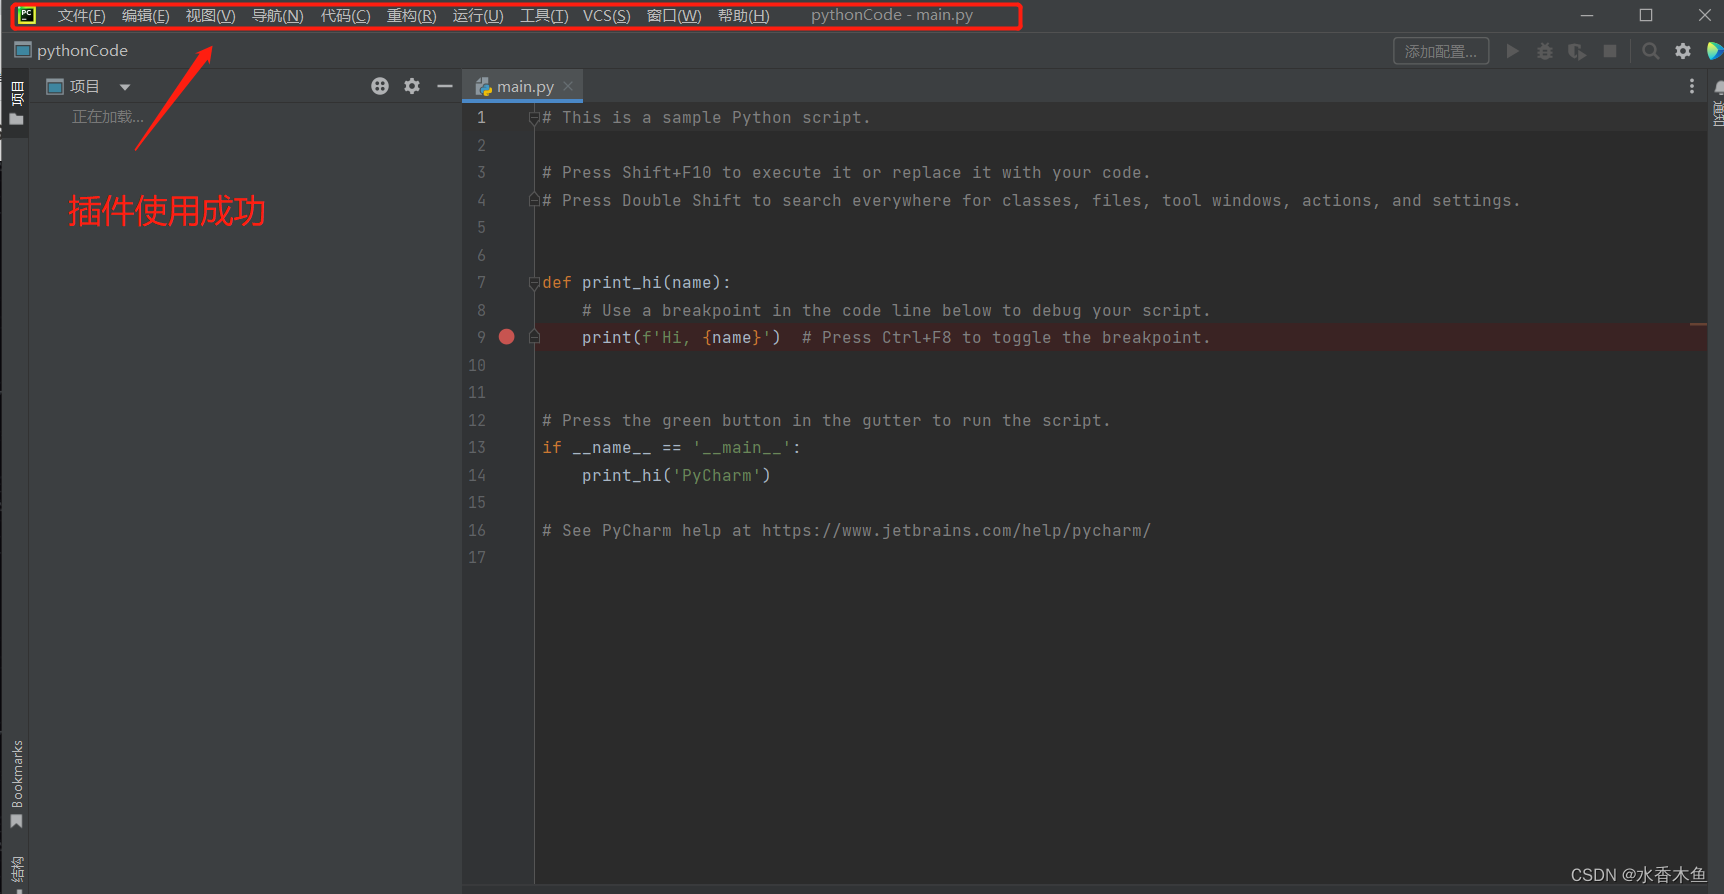Click the 'Press the green button' comment line

point(826,421)
